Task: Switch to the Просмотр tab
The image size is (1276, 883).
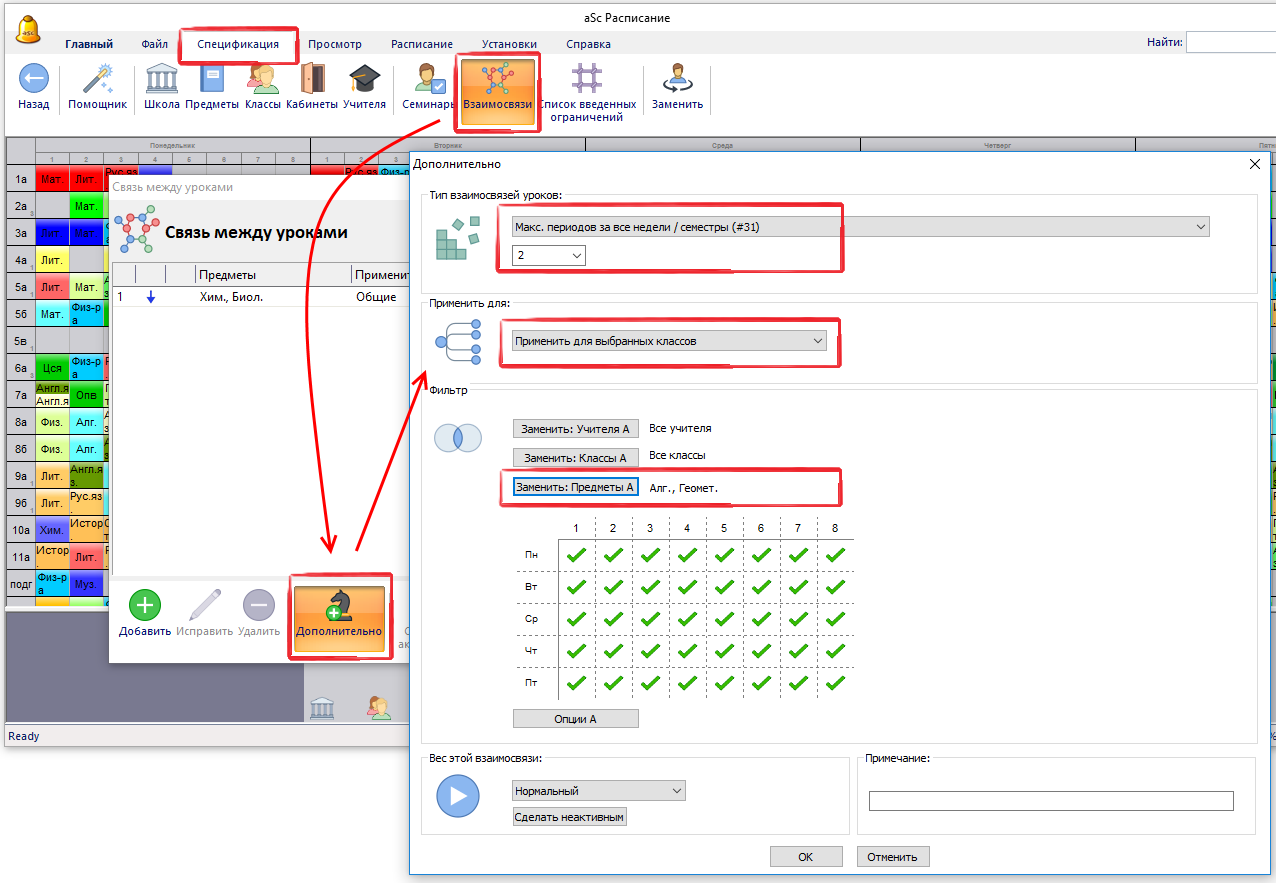Action: pyautogui.click(x=335, y=44)
